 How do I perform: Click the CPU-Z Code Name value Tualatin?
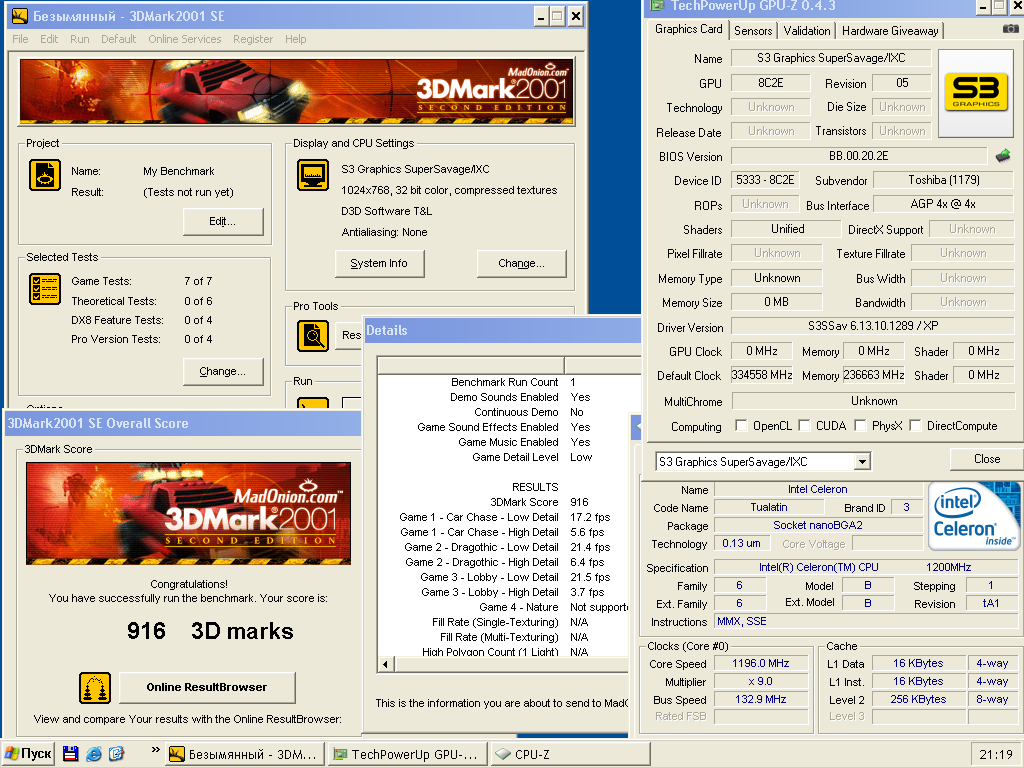coord(768,507)
